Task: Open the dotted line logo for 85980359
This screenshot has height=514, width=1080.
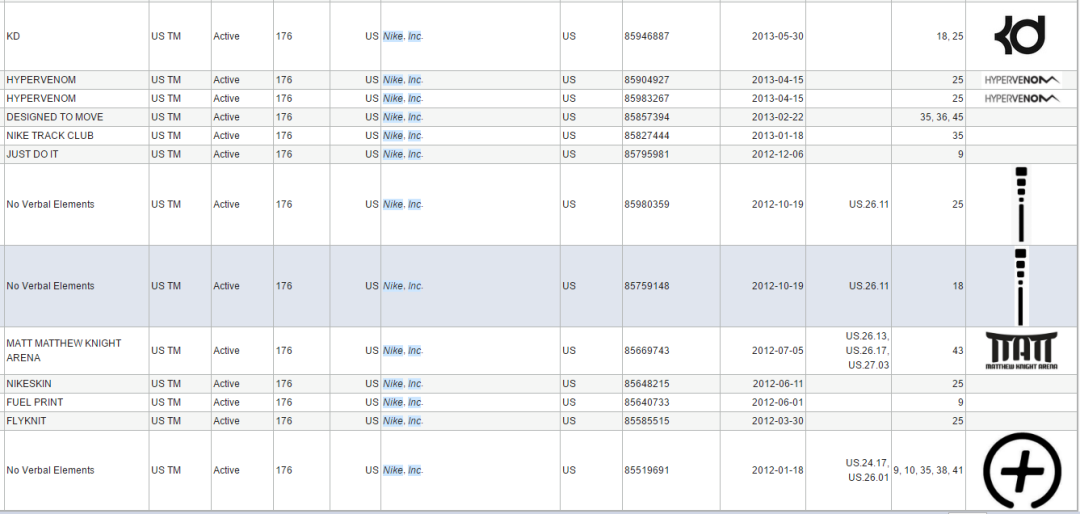Action: click(x=1021, y=205)
